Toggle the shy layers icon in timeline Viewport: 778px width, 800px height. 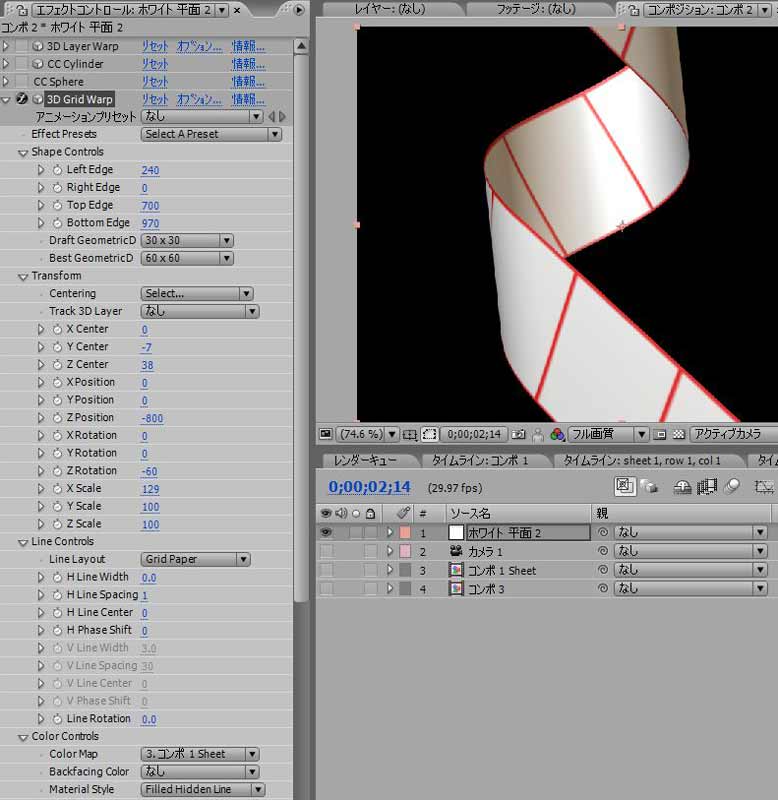pyautogui.click(x=682, y=487)
